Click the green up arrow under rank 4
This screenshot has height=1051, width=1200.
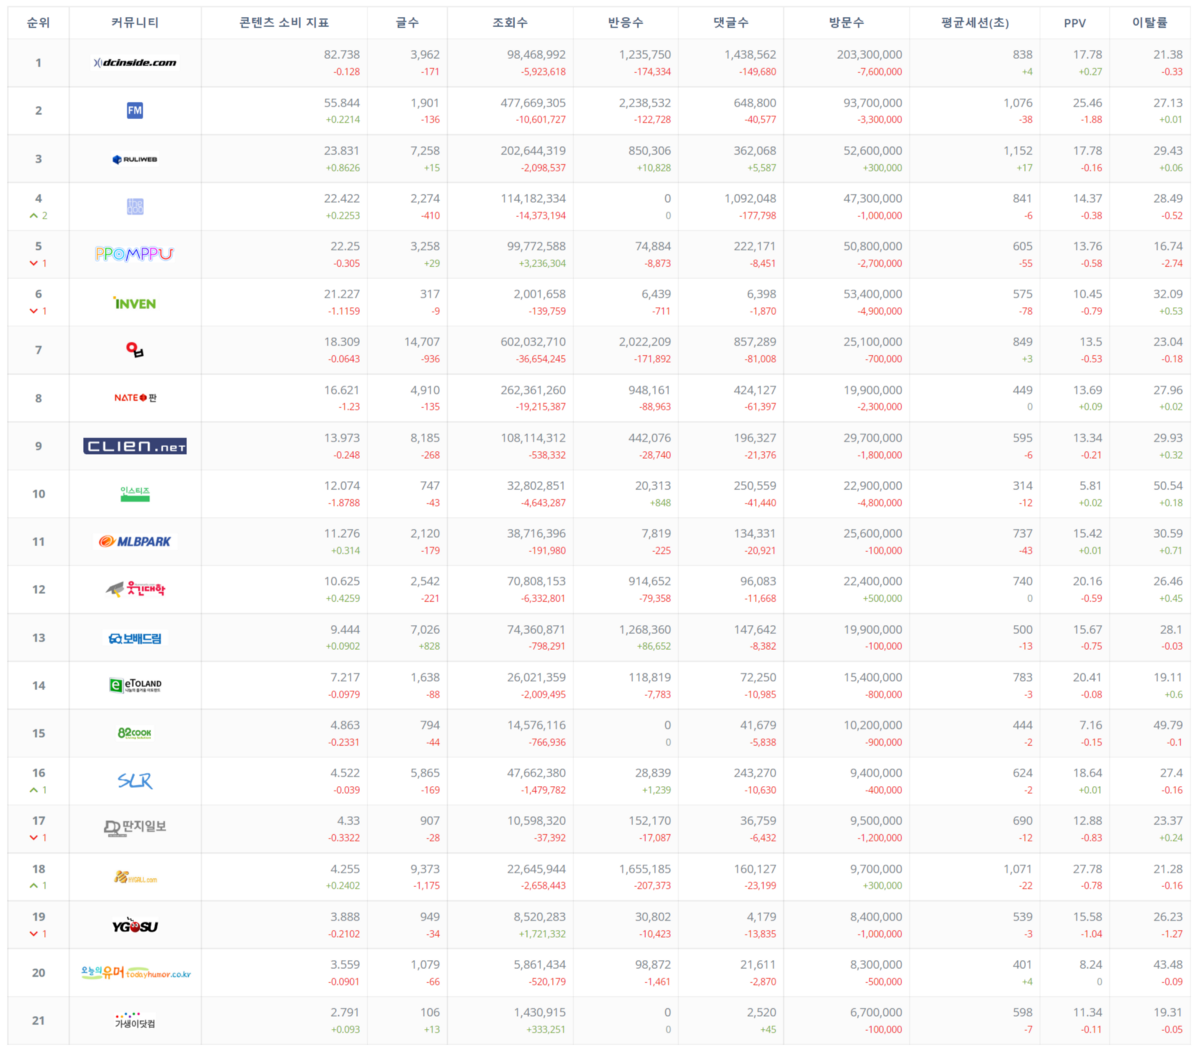(x=33, y=216)
